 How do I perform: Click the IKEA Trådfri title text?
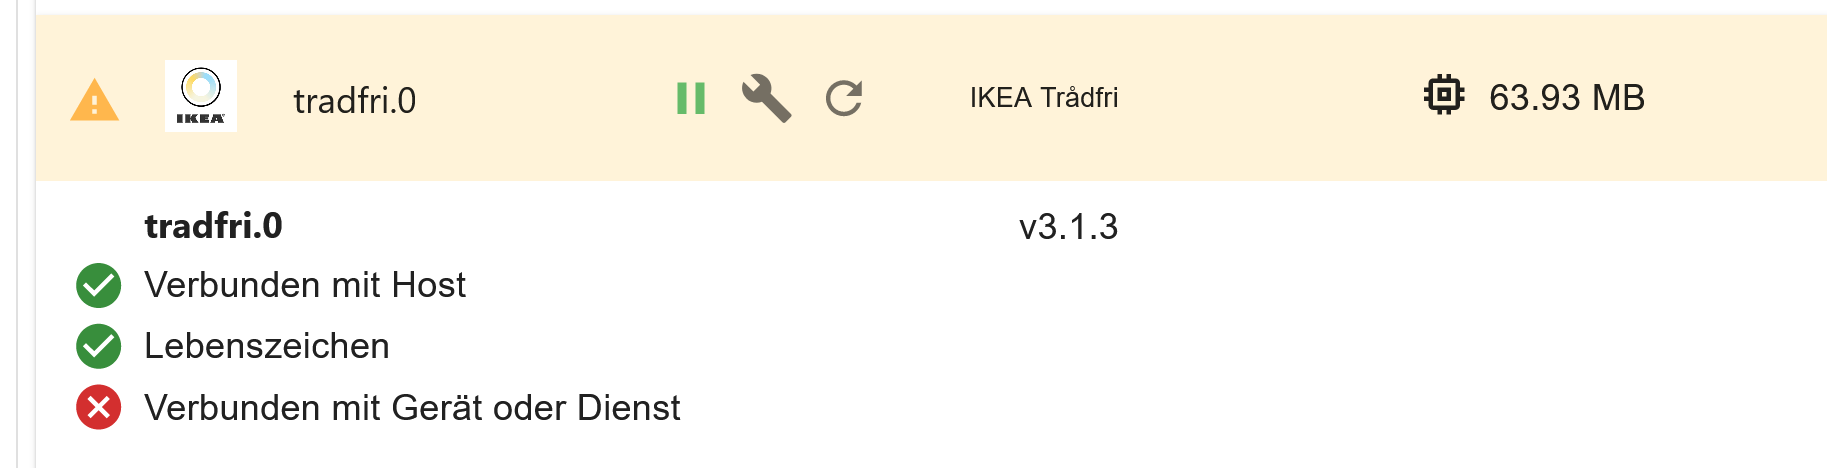pos(1043,98)
